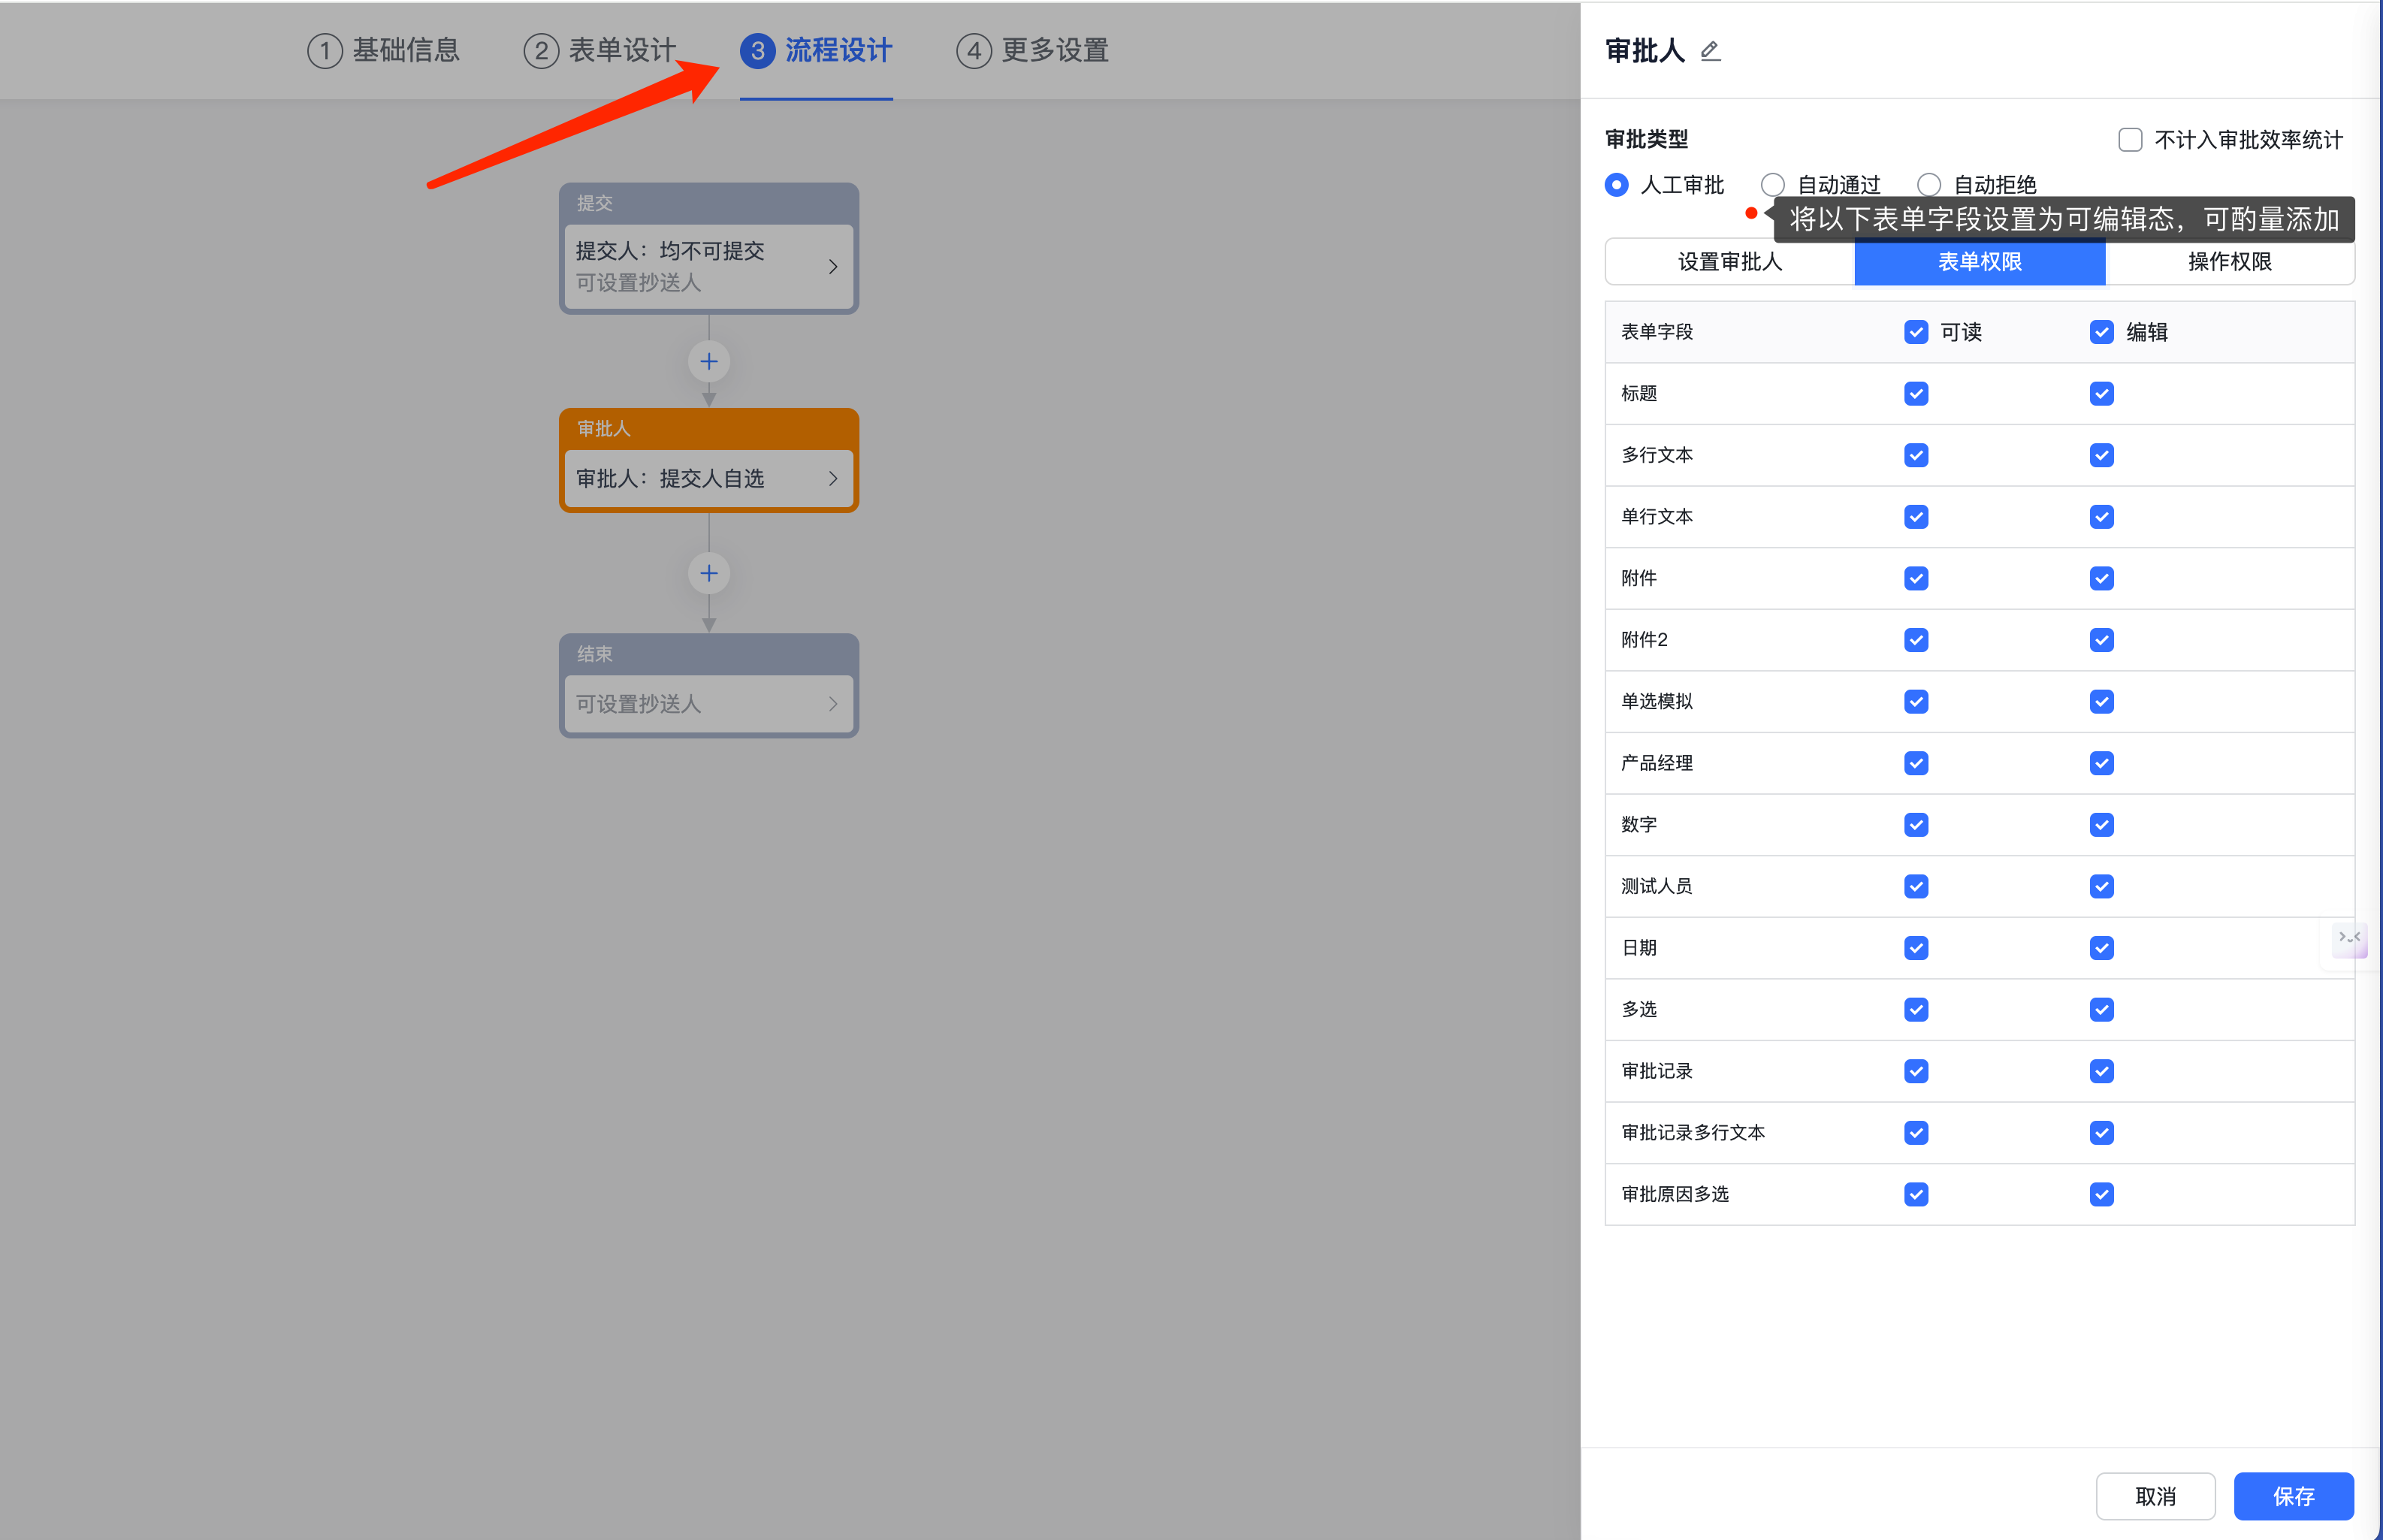The image size is (2383, 1540).
Task: Go to step 4 更多设置
Action: point(1033,50)
